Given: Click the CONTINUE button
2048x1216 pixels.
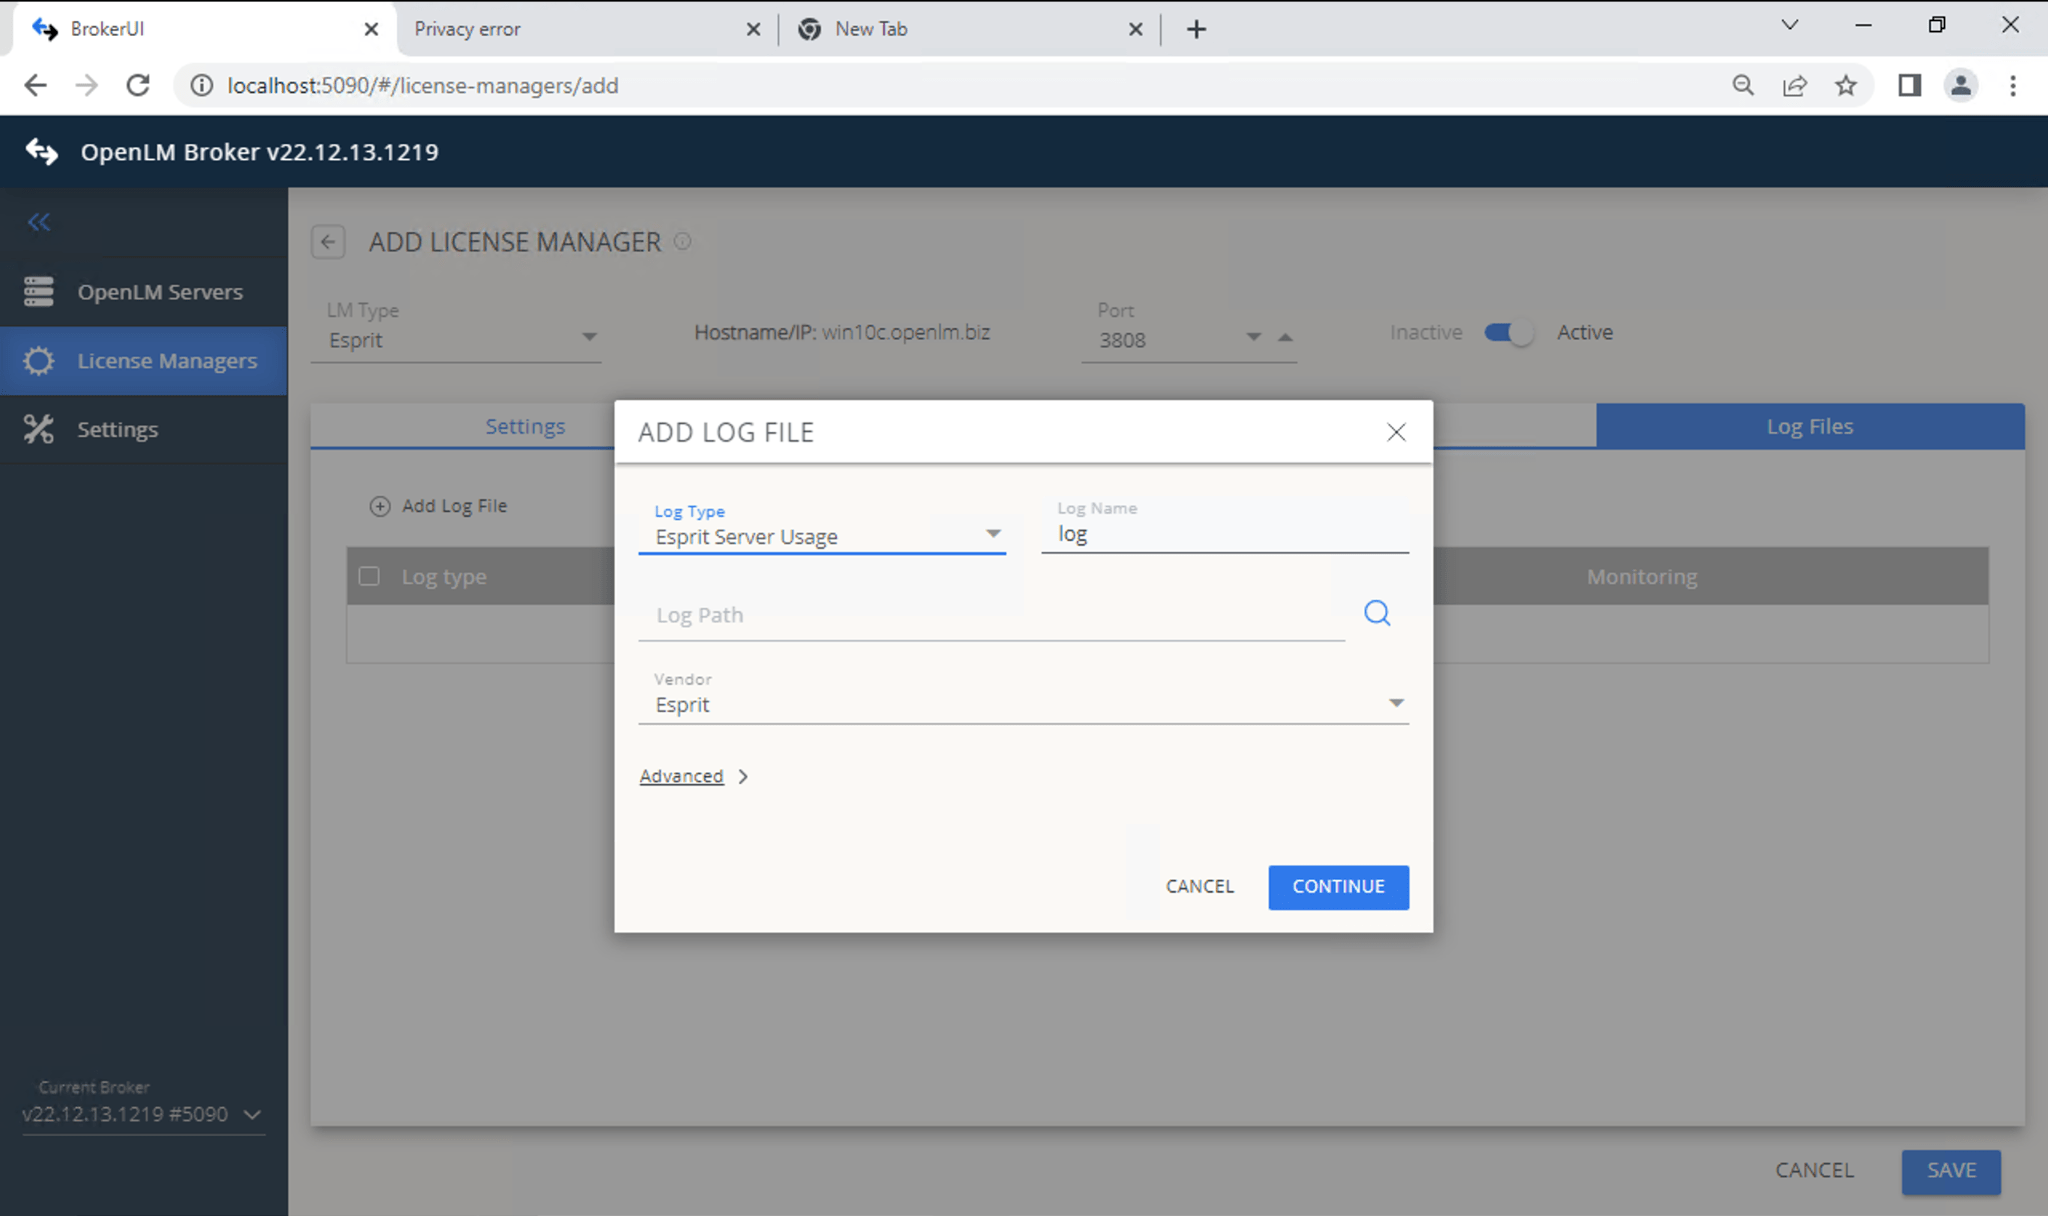Looking at the screenshot, I should [x=1337, y=887].
